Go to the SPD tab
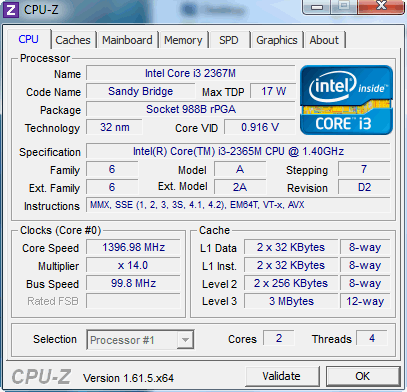The width and height of the screenshot is (407, 392). [229, 40]
